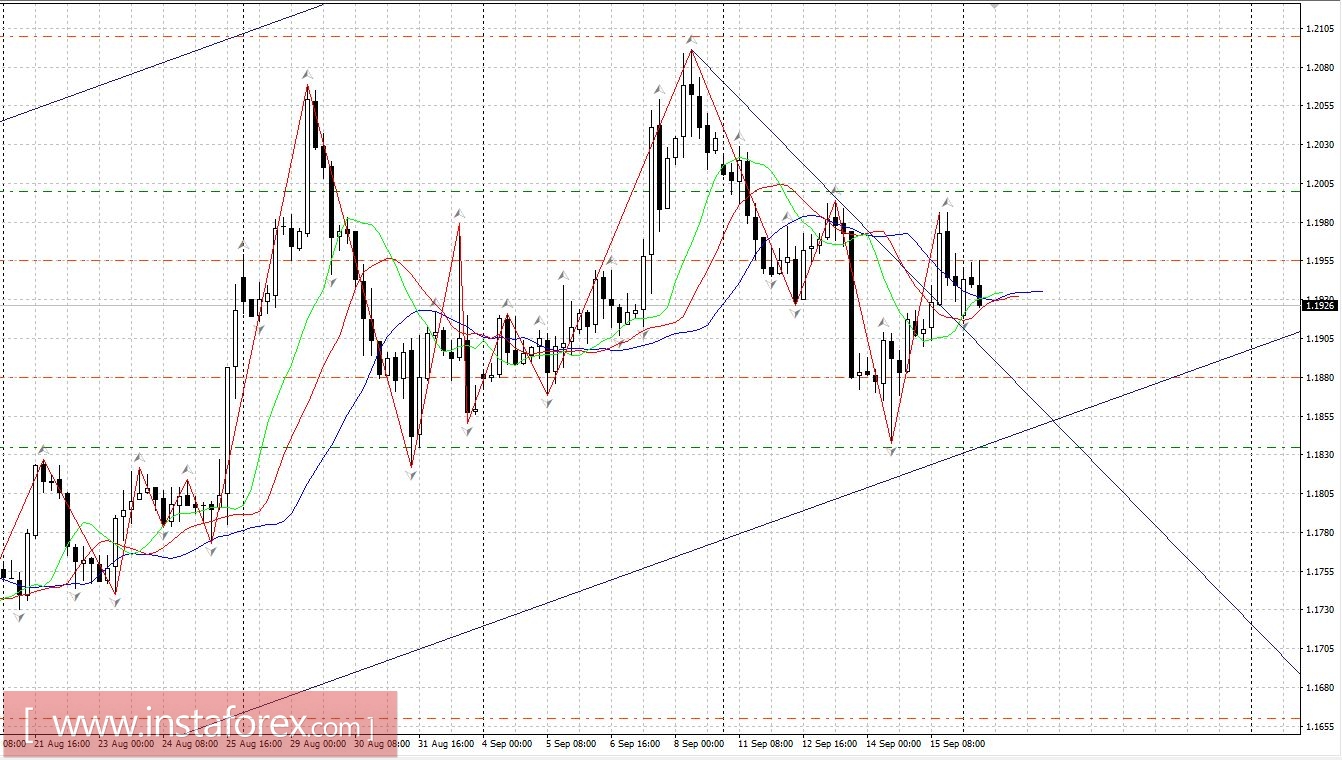Select the 1.1655 price axis label

point(1321,726)
